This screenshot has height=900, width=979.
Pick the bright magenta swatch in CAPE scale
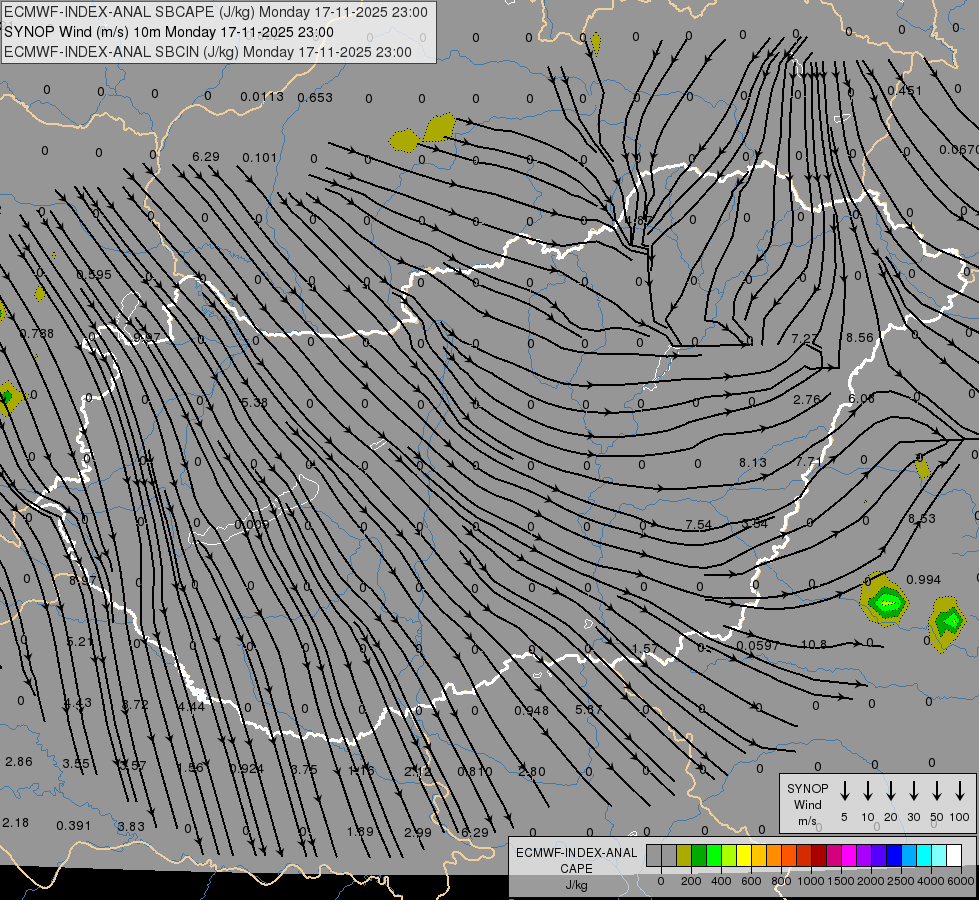[849, 855]
